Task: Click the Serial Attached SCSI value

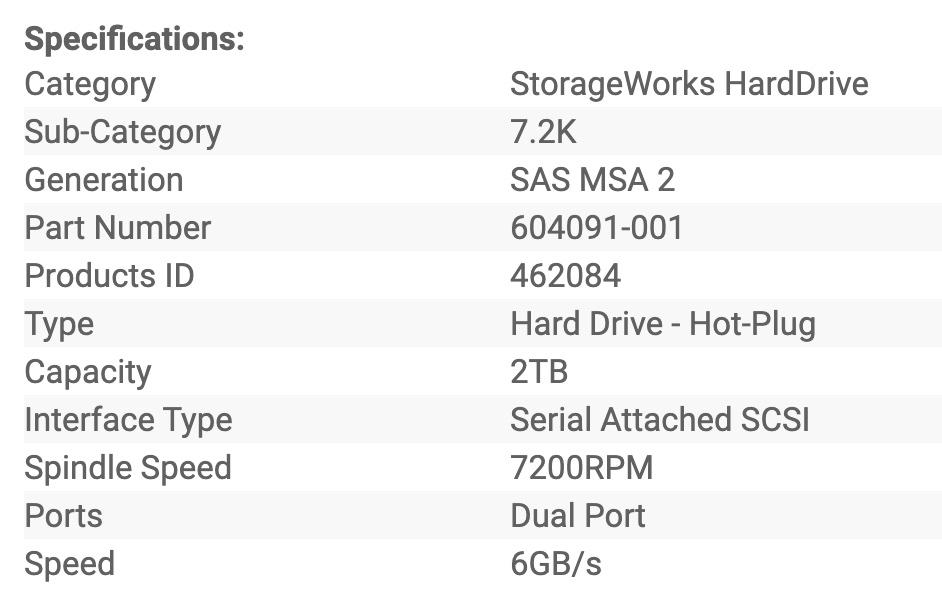Action: click(660, 420)
